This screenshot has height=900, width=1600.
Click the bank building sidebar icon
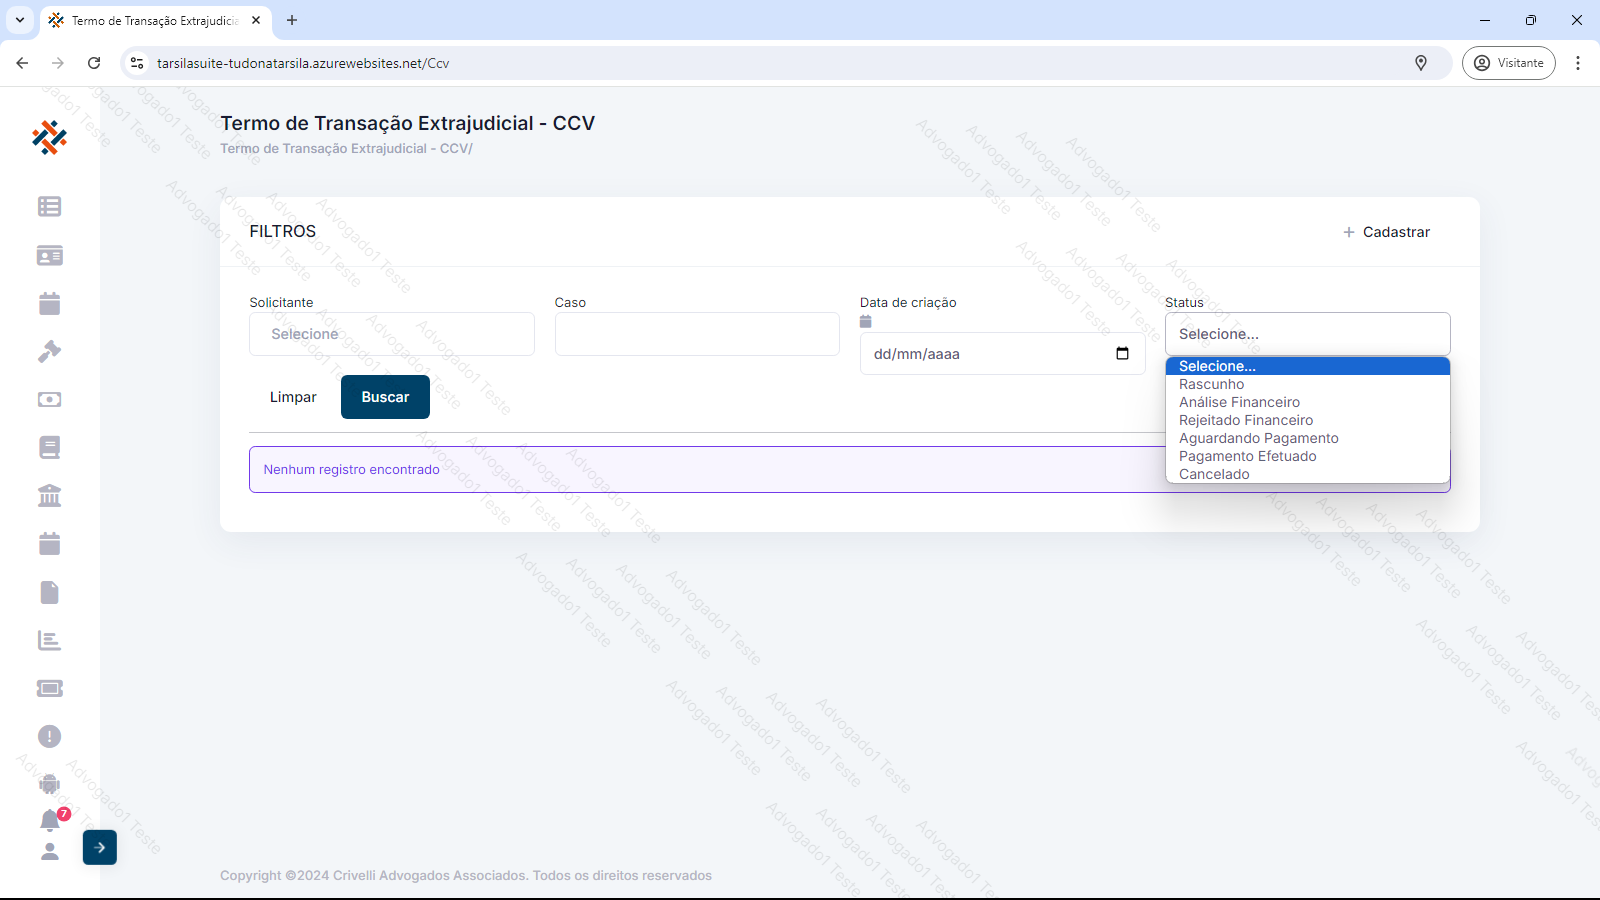49,495
